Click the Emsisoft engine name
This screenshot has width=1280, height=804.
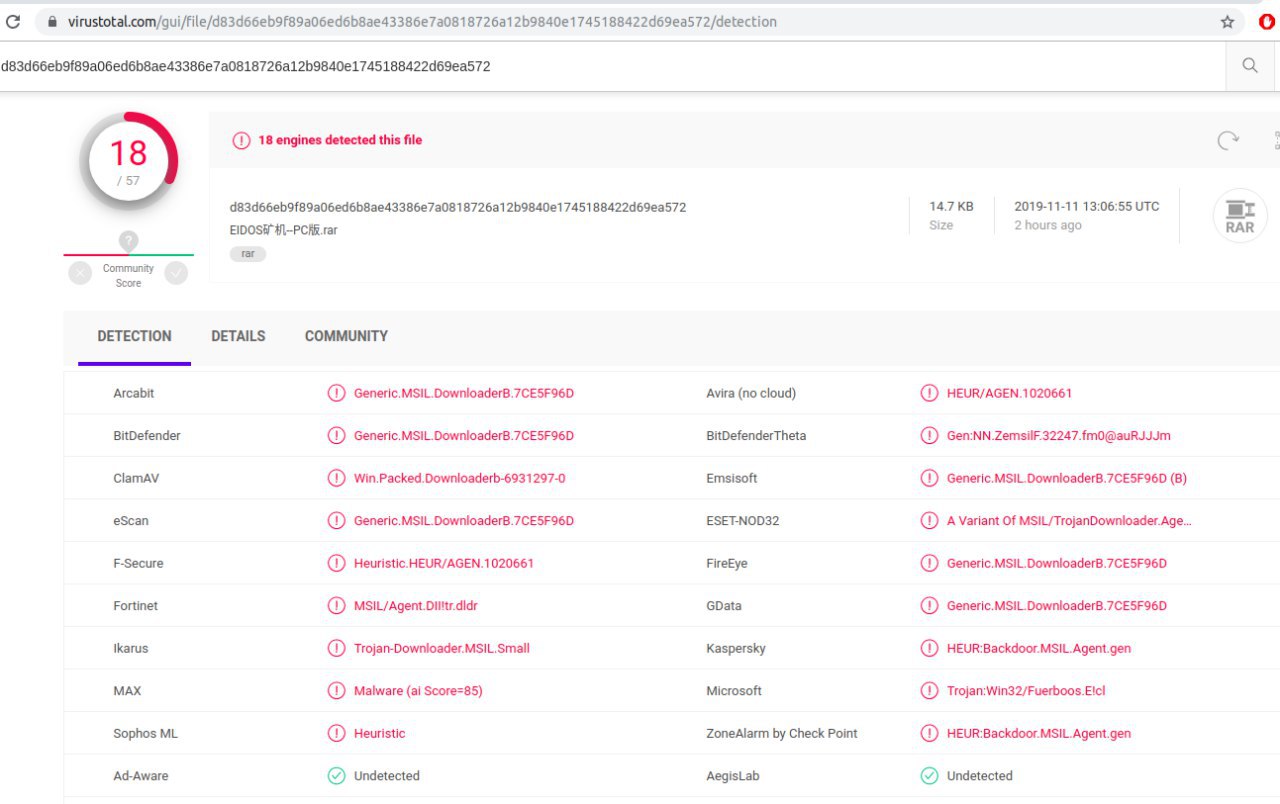point(732,478)
